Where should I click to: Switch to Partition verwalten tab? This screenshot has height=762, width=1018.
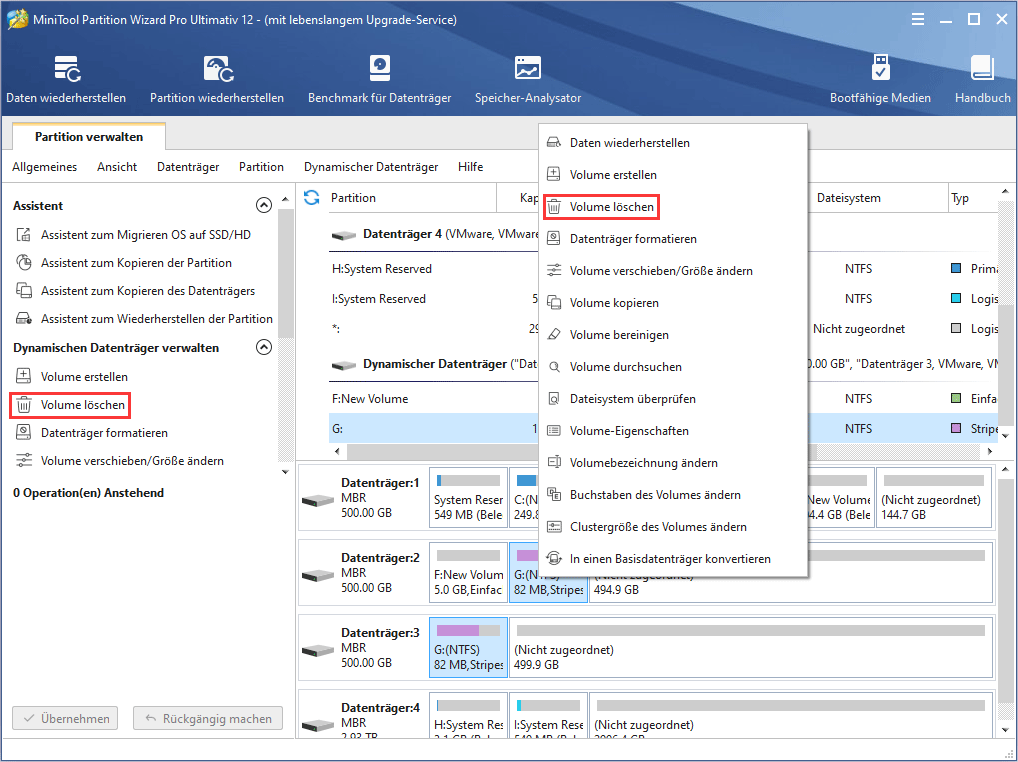point(89,136)
